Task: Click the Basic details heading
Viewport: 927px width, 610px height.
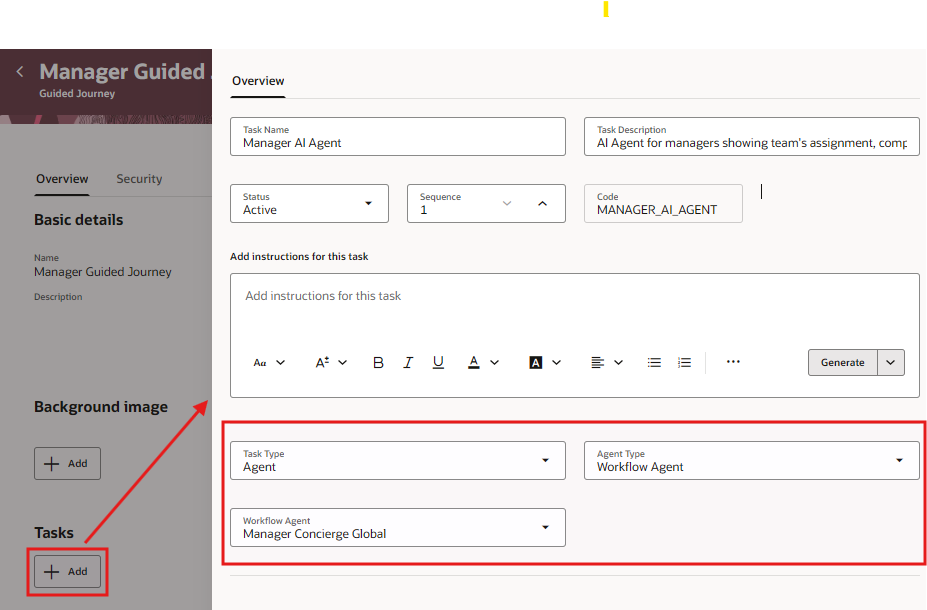Action: [x=79, y=220]
